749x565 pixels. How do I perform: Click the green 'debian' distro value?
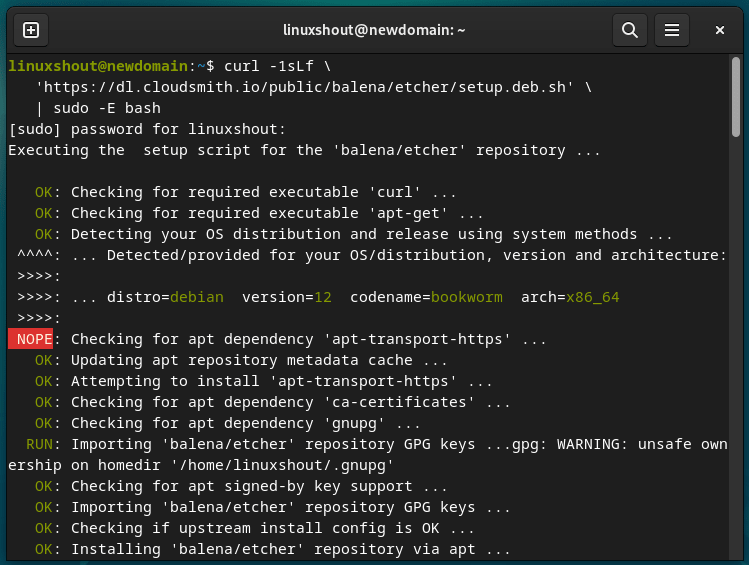pyautogui.click(x=197, y=297)
